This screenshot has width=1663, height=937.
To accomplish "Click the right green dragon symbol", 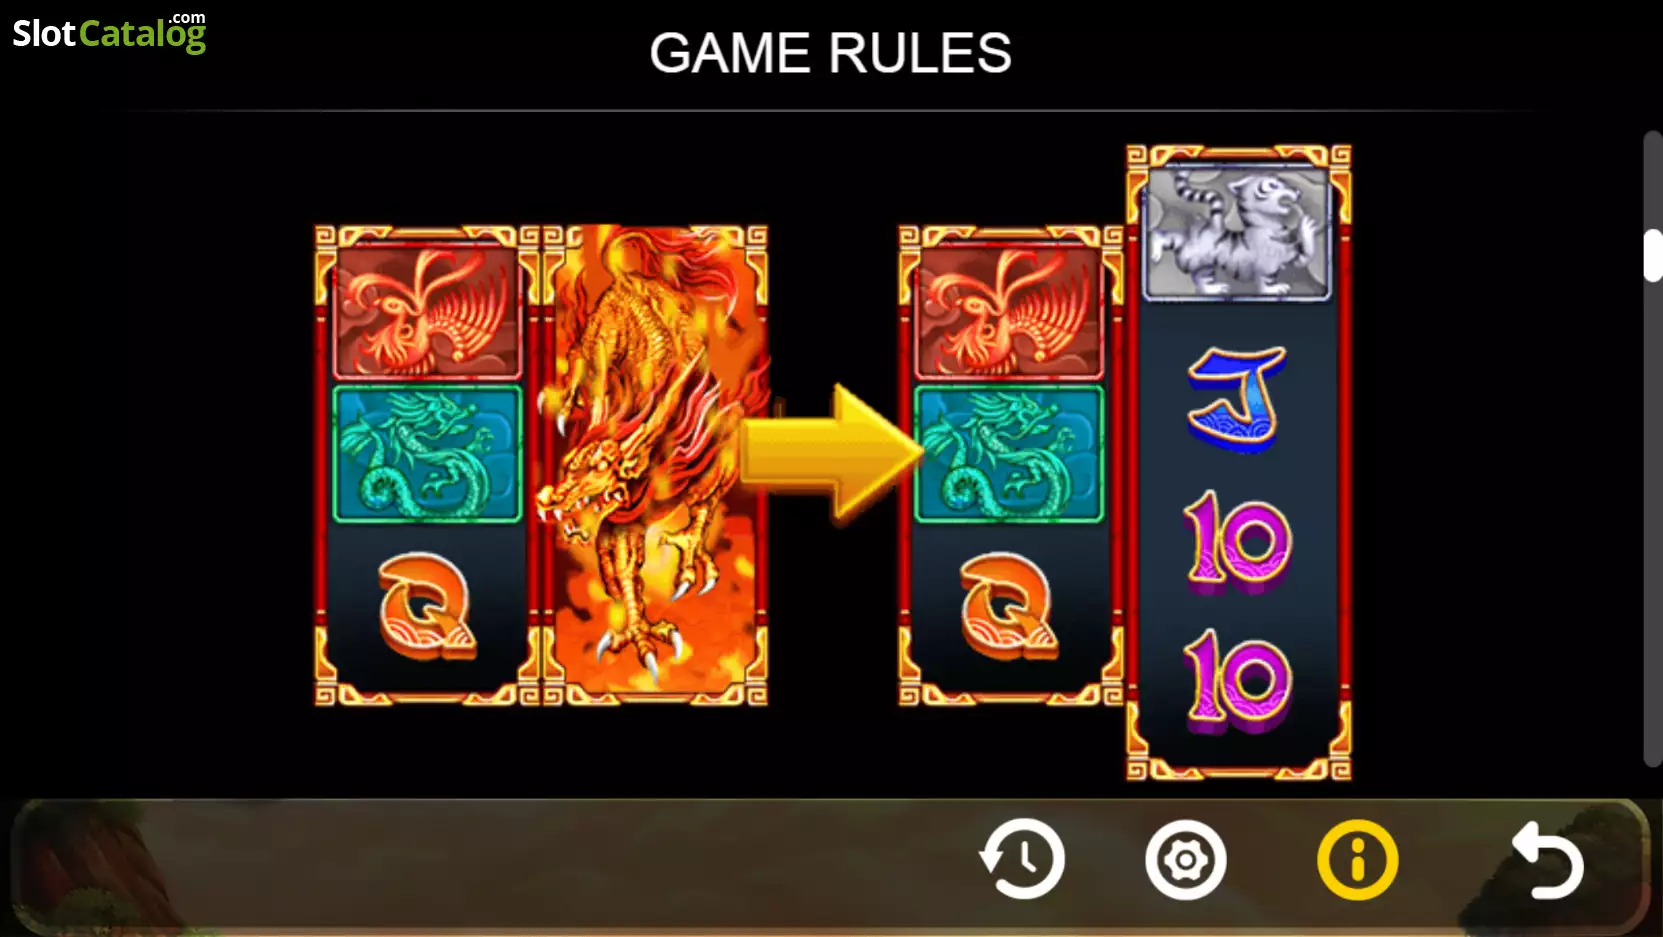I will tap(1010, 454).
